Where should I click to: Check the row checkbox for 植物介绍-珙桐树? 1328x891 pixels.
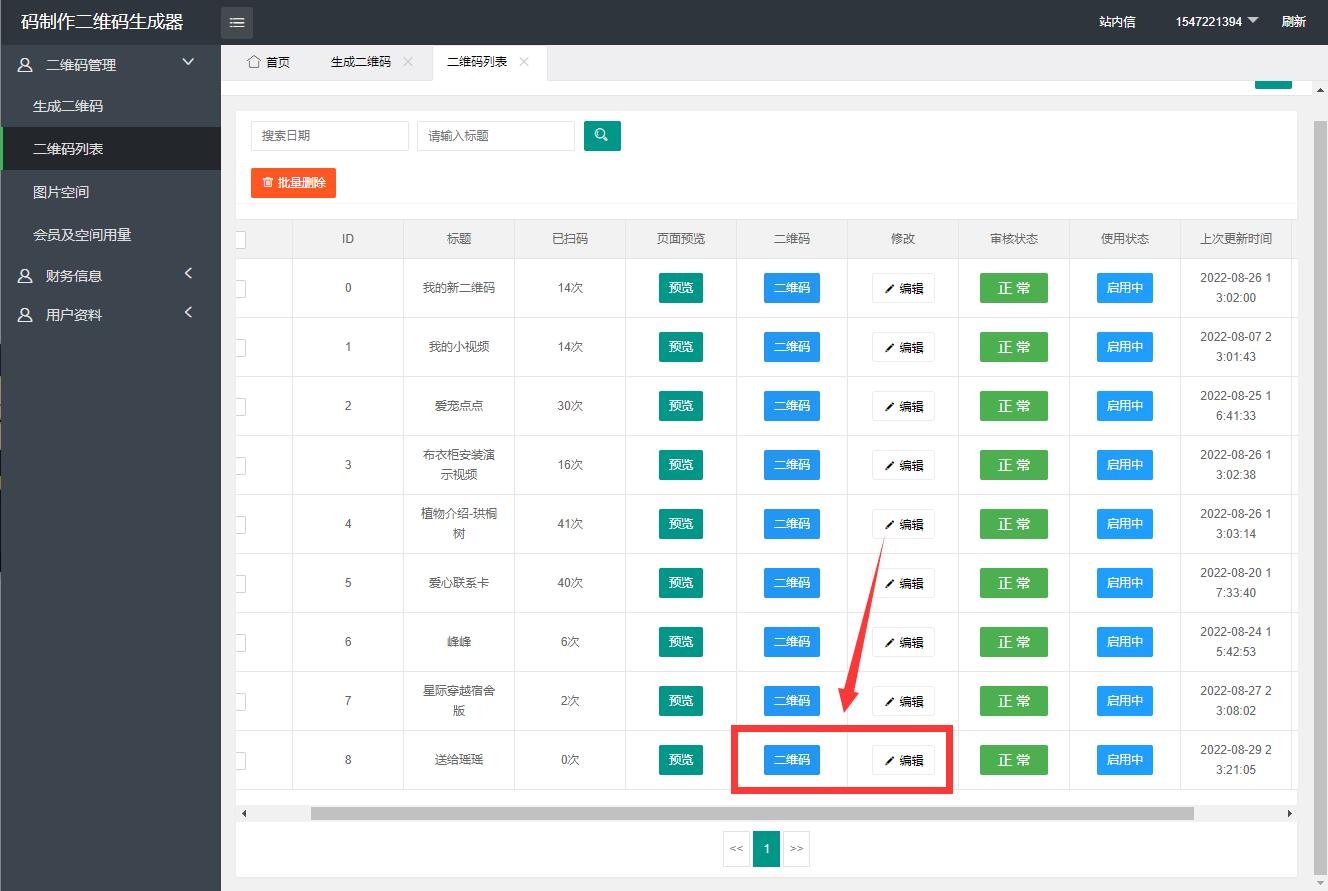(x=240, y=524)
